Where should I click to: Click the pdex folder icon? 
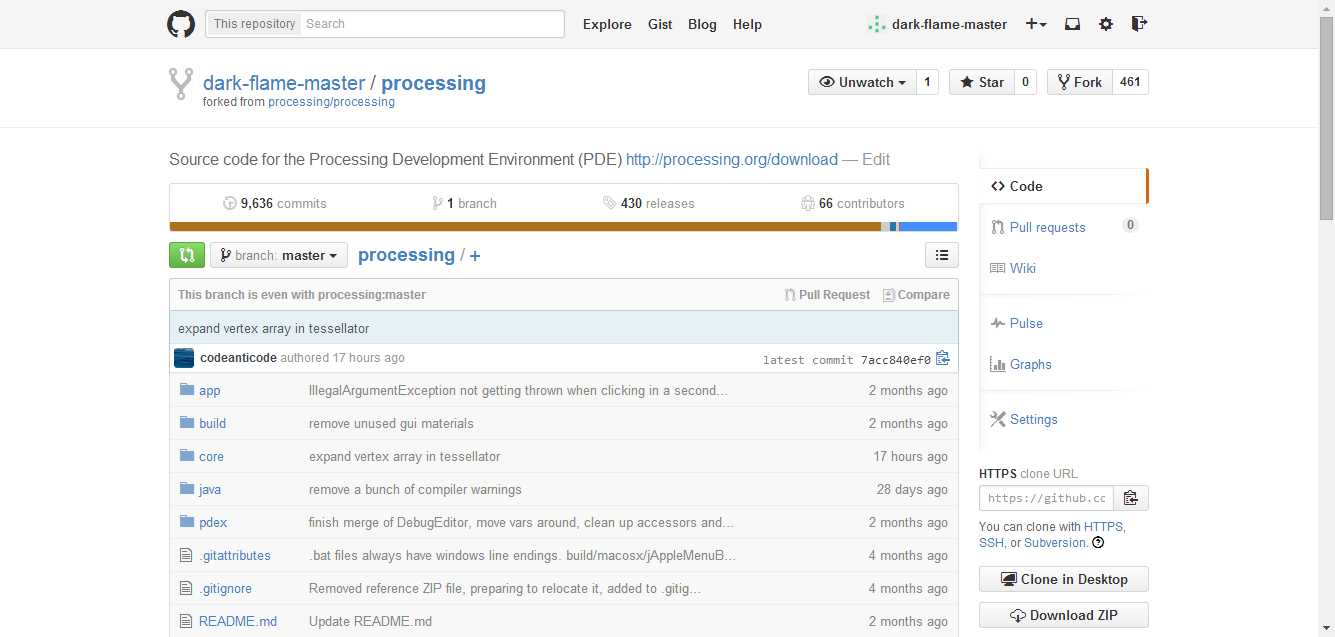[x=186, y=522]
